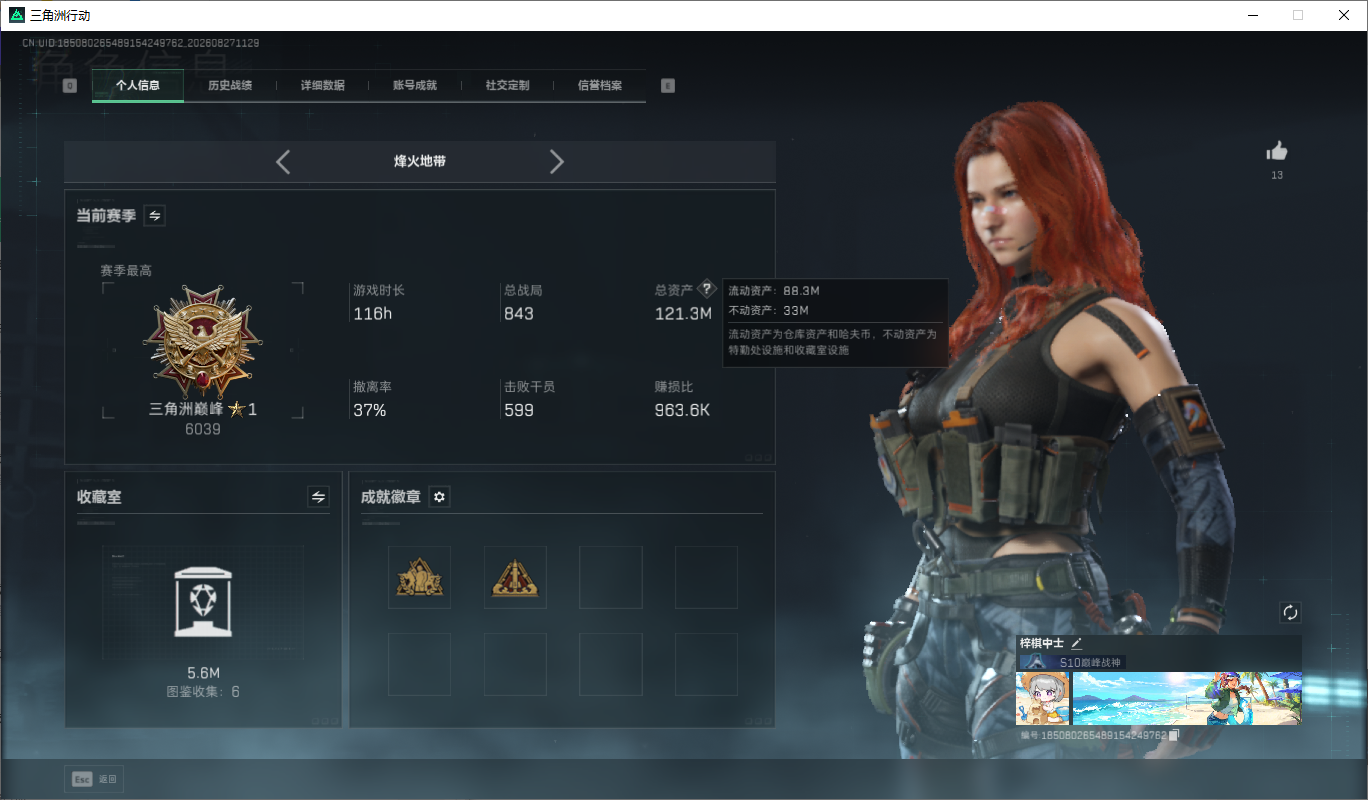The image size is (1368, 800).
Task: Click the 赚损比 value 963.6K
Action: [x=682, y=410]
